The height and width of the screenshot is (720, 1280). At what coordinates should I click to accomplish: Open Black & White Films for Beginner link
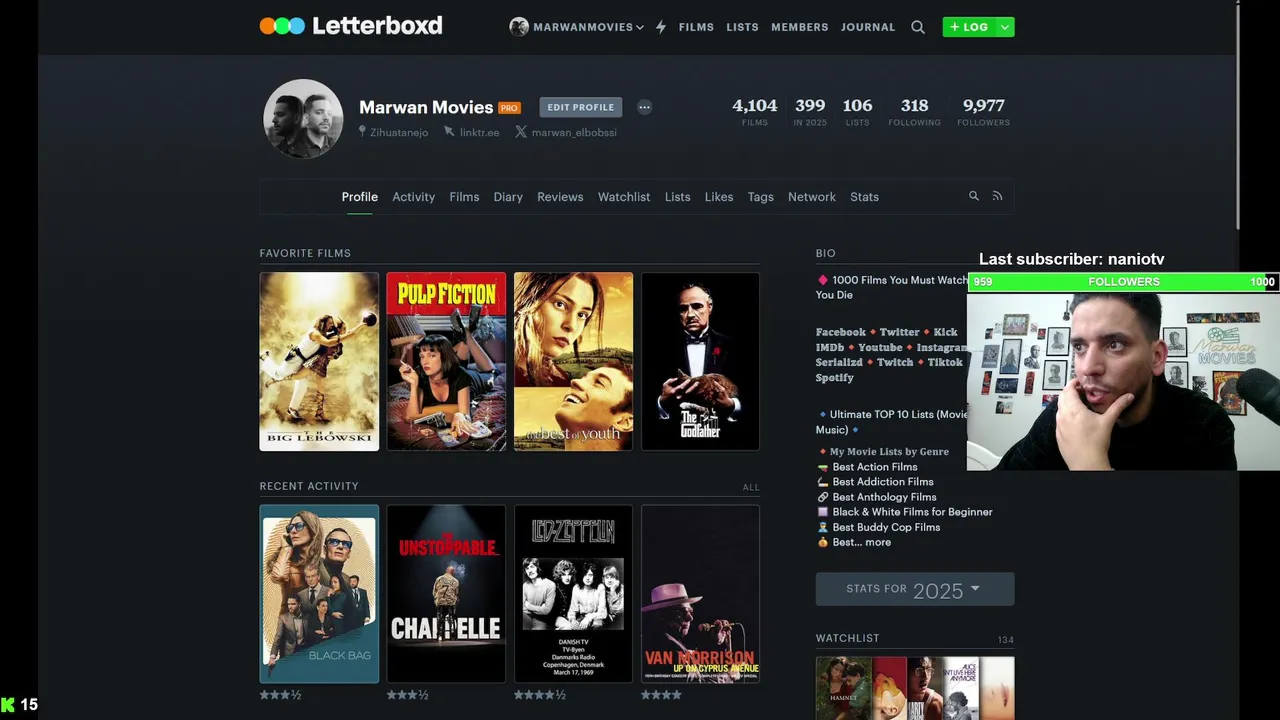(913, 512)
